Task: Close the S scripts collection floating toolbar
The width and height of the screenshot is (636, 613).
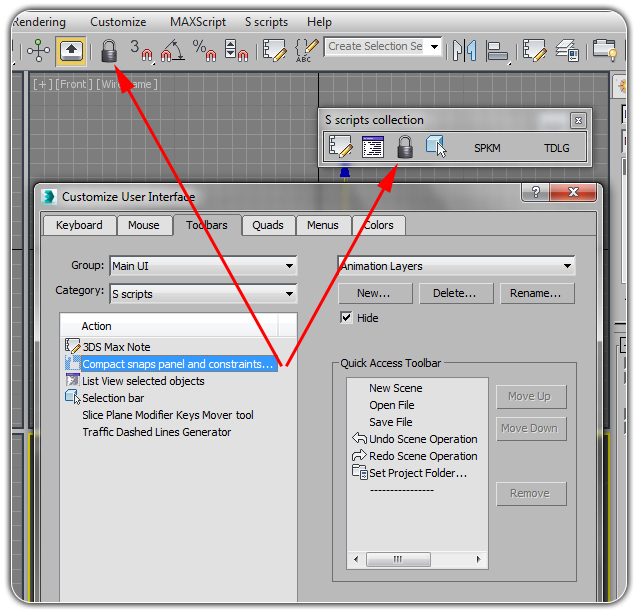Action: pos(578,120)
